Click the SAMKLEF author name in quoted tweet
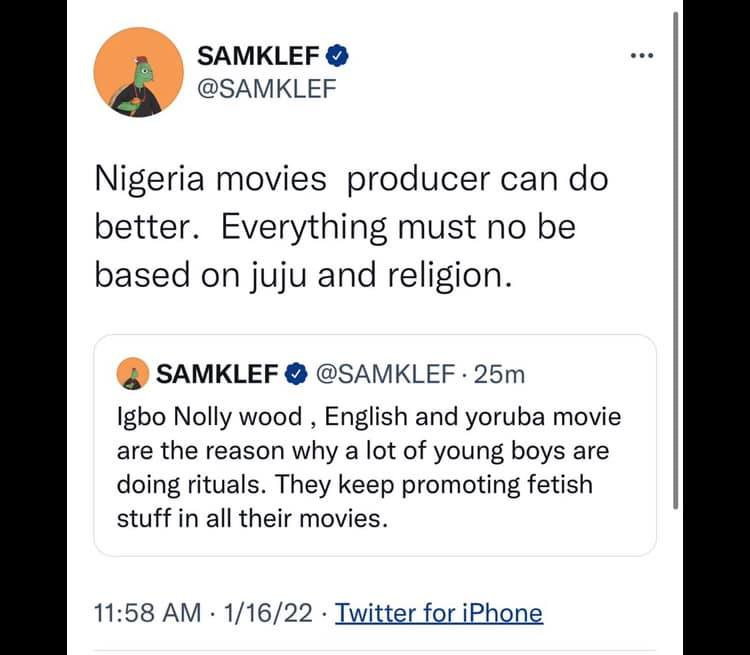The image size is (750, 655). pos(217,375)
